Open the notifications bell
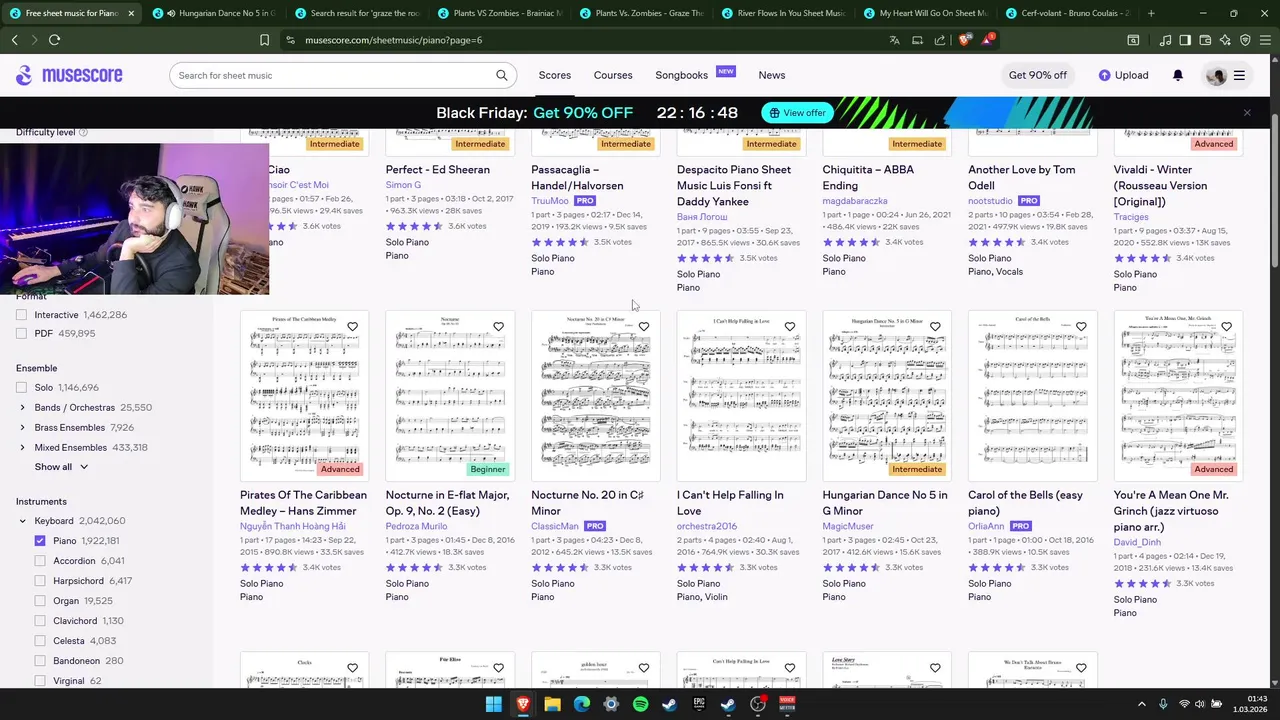This screenshot has width=1280, height=720. [x=1178, y=75]
